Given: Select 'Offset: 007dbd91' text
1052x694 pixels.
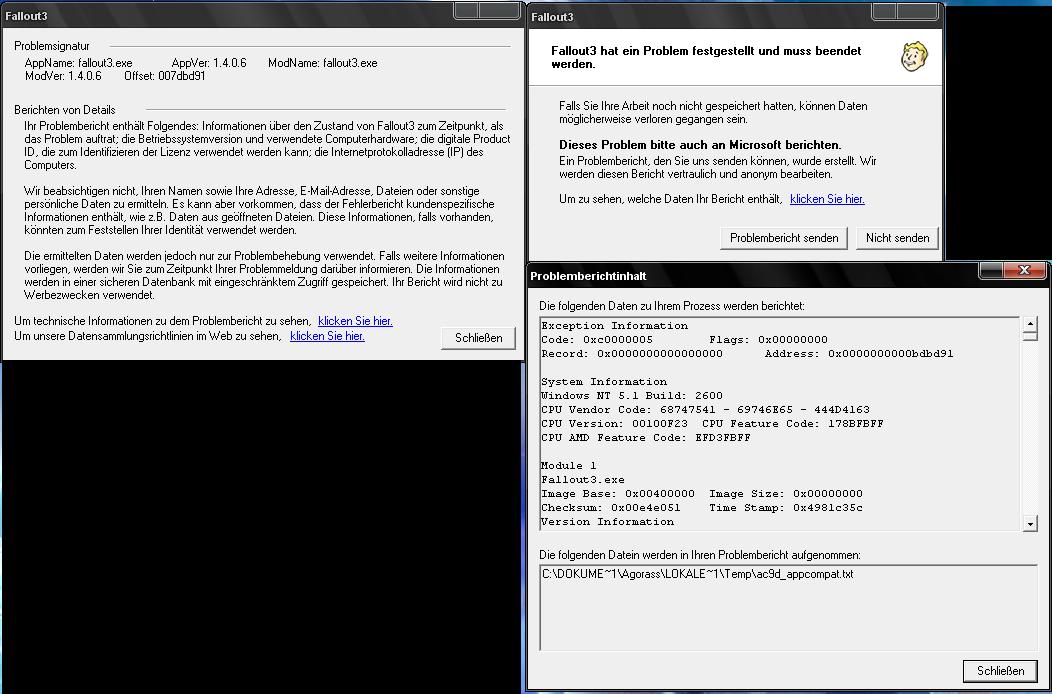Looking at the screenshot, I should tap(164, 77).
